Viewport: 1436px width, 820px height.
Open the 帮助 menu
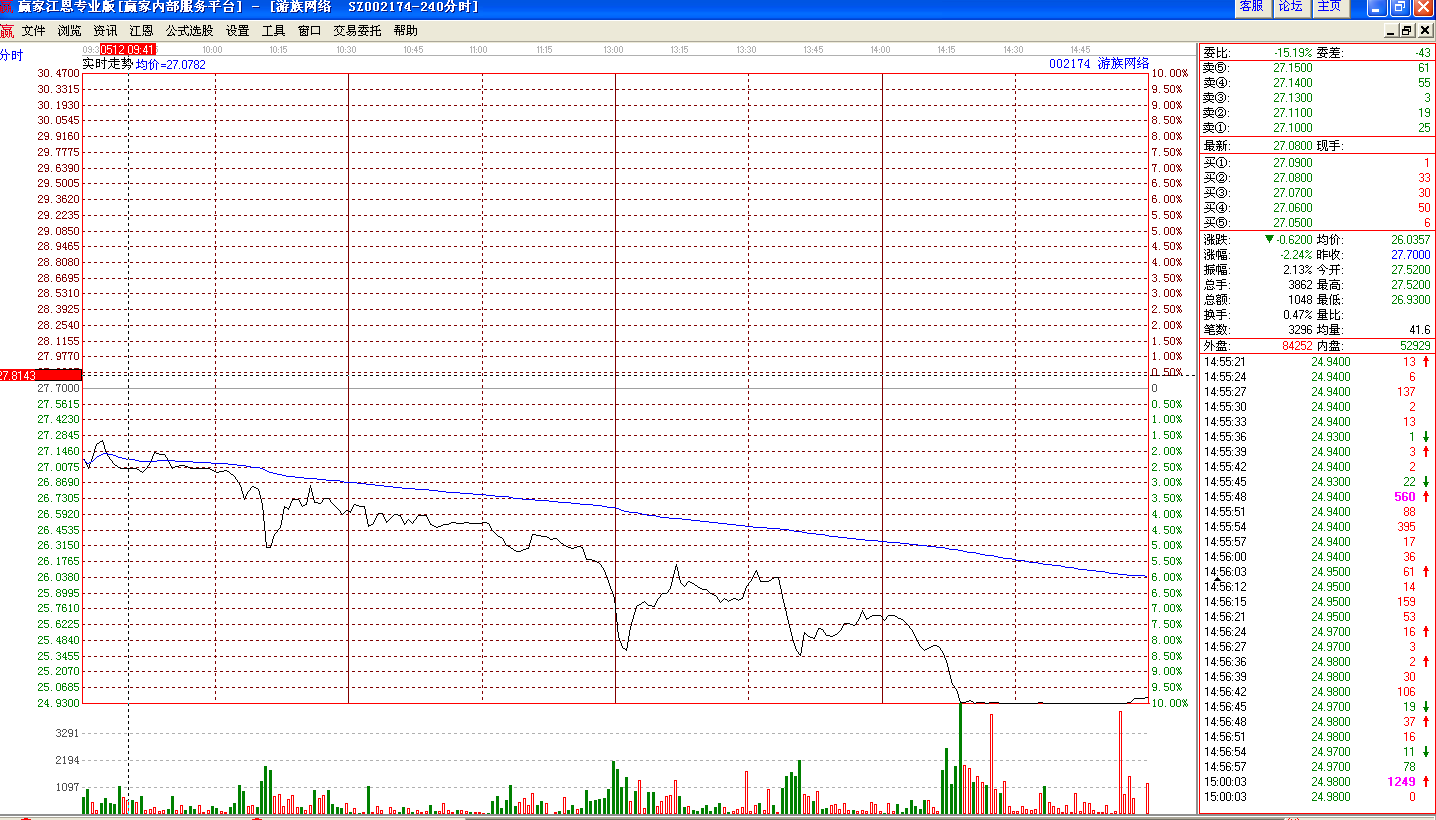(405, 31)
